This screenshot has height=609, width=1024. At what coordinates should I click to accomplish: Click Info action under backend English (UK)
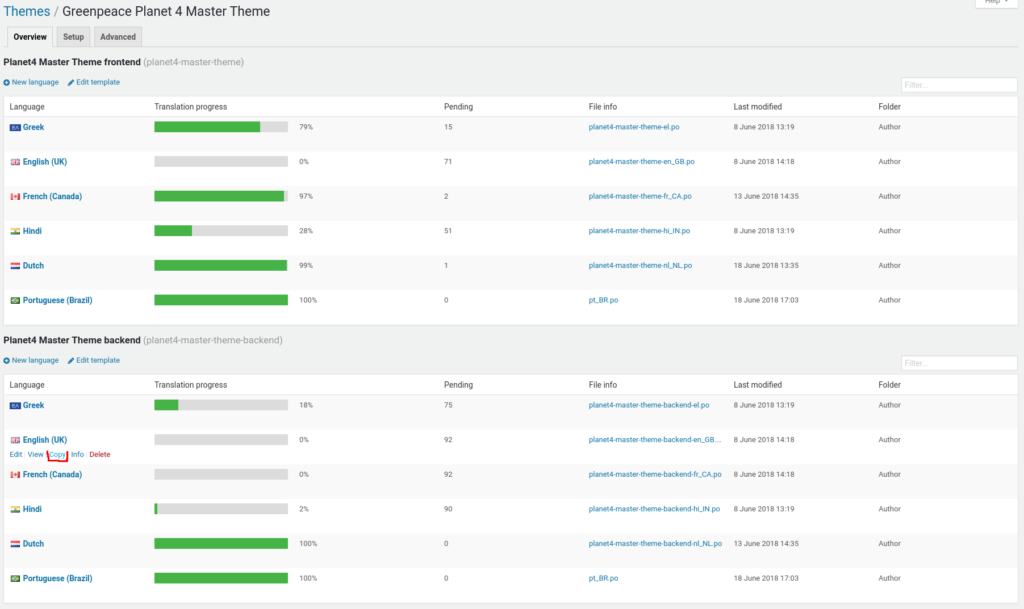(77, 454)
